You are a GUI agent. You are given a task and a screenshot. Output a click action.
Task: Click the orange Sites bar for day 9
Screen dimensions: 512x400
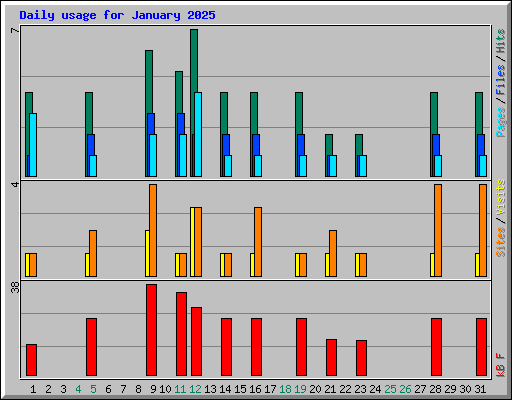tap(153, 230)
